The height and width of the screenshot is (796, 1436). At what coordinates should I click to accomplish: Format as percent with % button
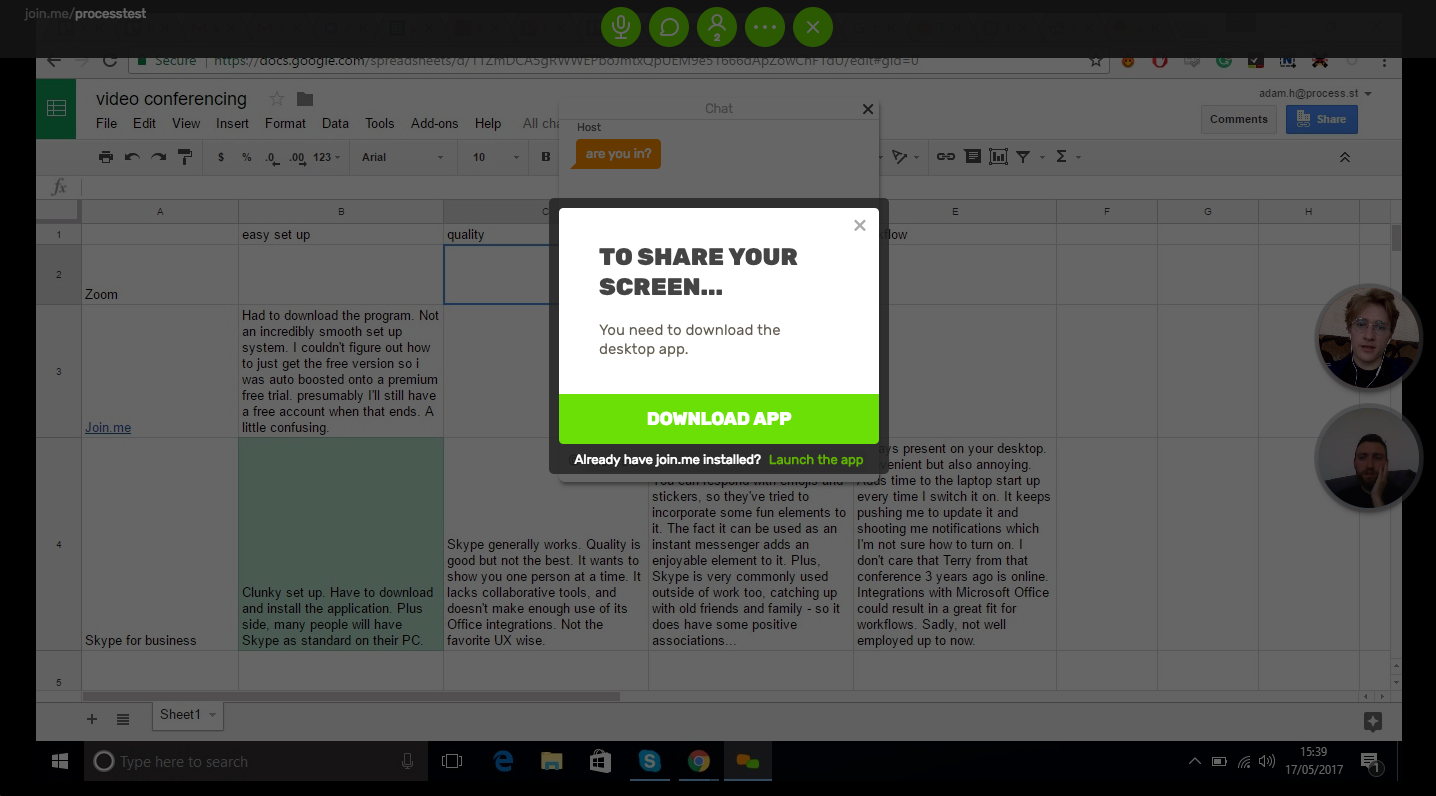(246, 157)
